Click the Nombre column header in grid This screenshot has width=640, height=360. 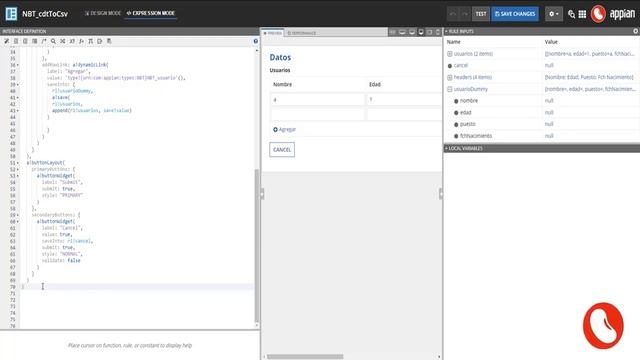(282, 84)
